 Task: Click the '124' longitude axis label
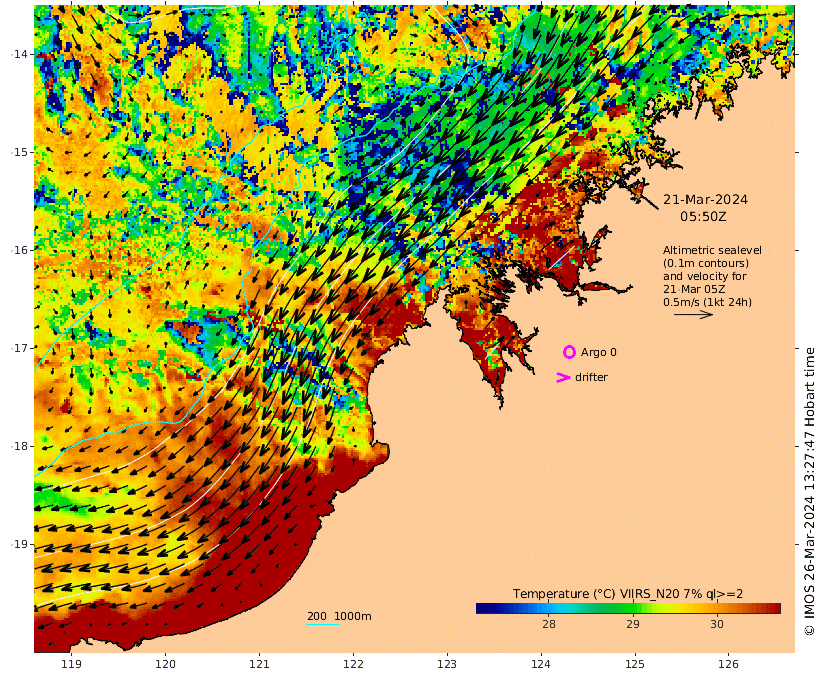(541, 664)
